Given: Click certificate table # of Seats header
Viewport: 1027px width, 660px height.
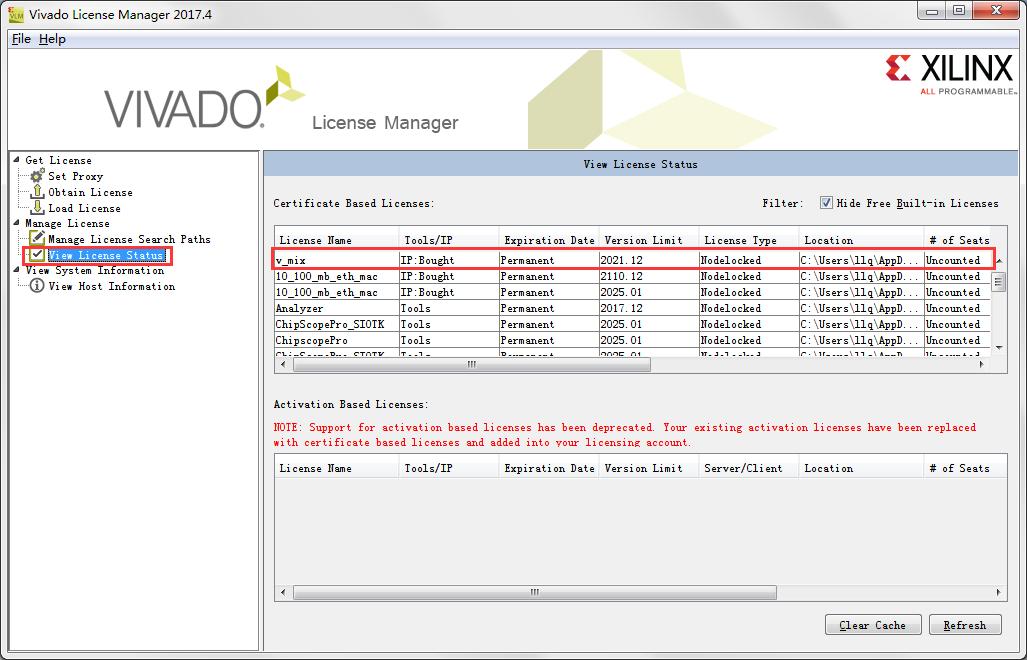Looking at the screenshot, I should [959, 240].
